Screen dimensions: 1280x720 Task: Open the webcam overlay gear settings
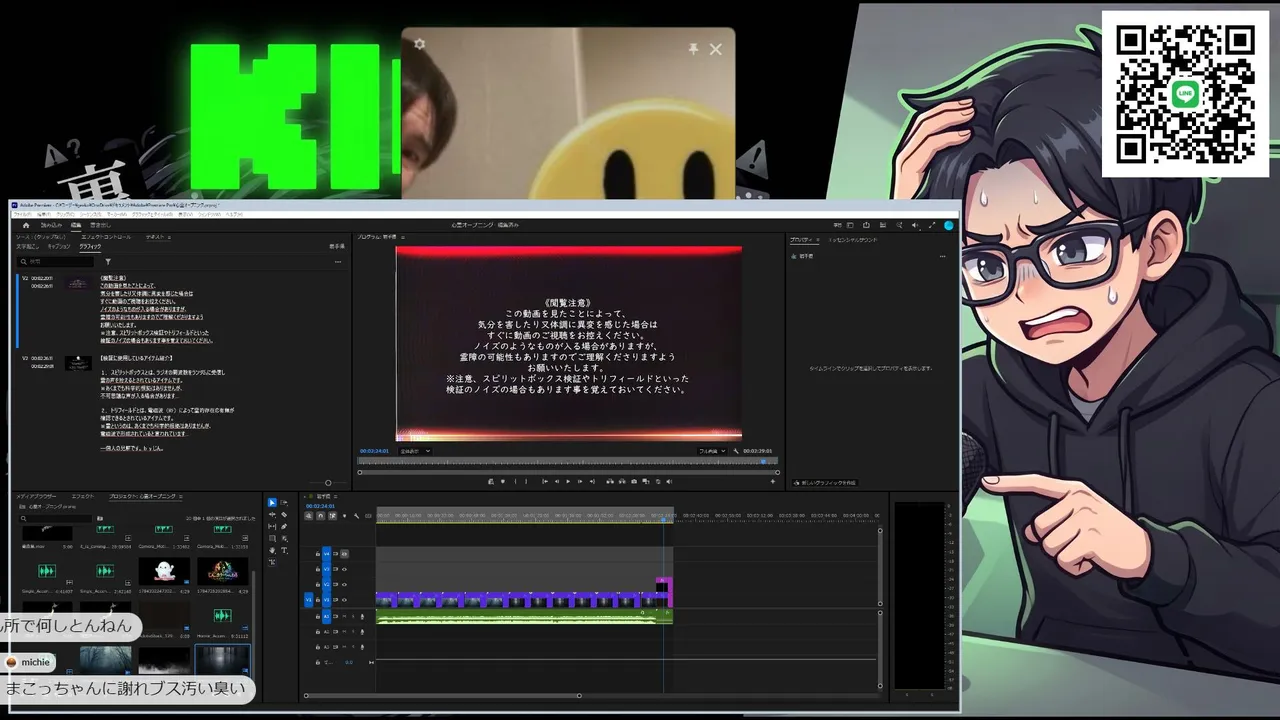419,44
